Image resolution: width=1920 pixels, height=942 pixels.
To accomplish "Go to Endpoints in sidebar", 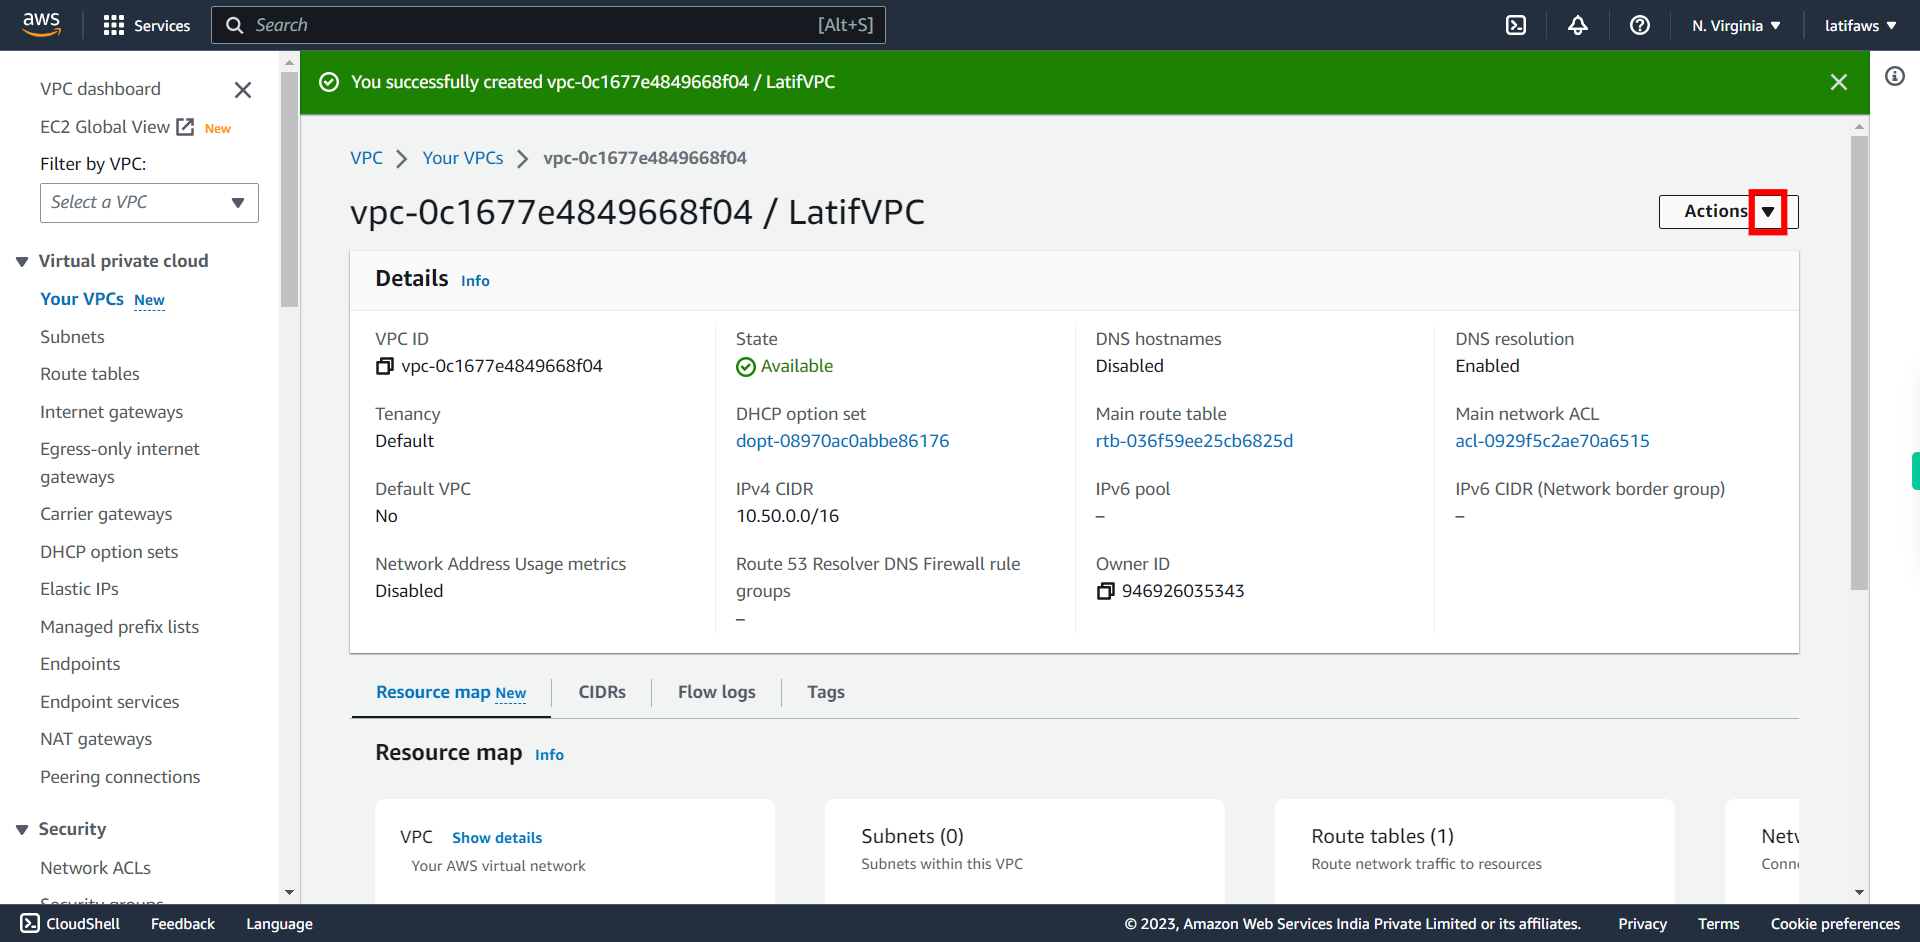I will click(x=80, y=664).
